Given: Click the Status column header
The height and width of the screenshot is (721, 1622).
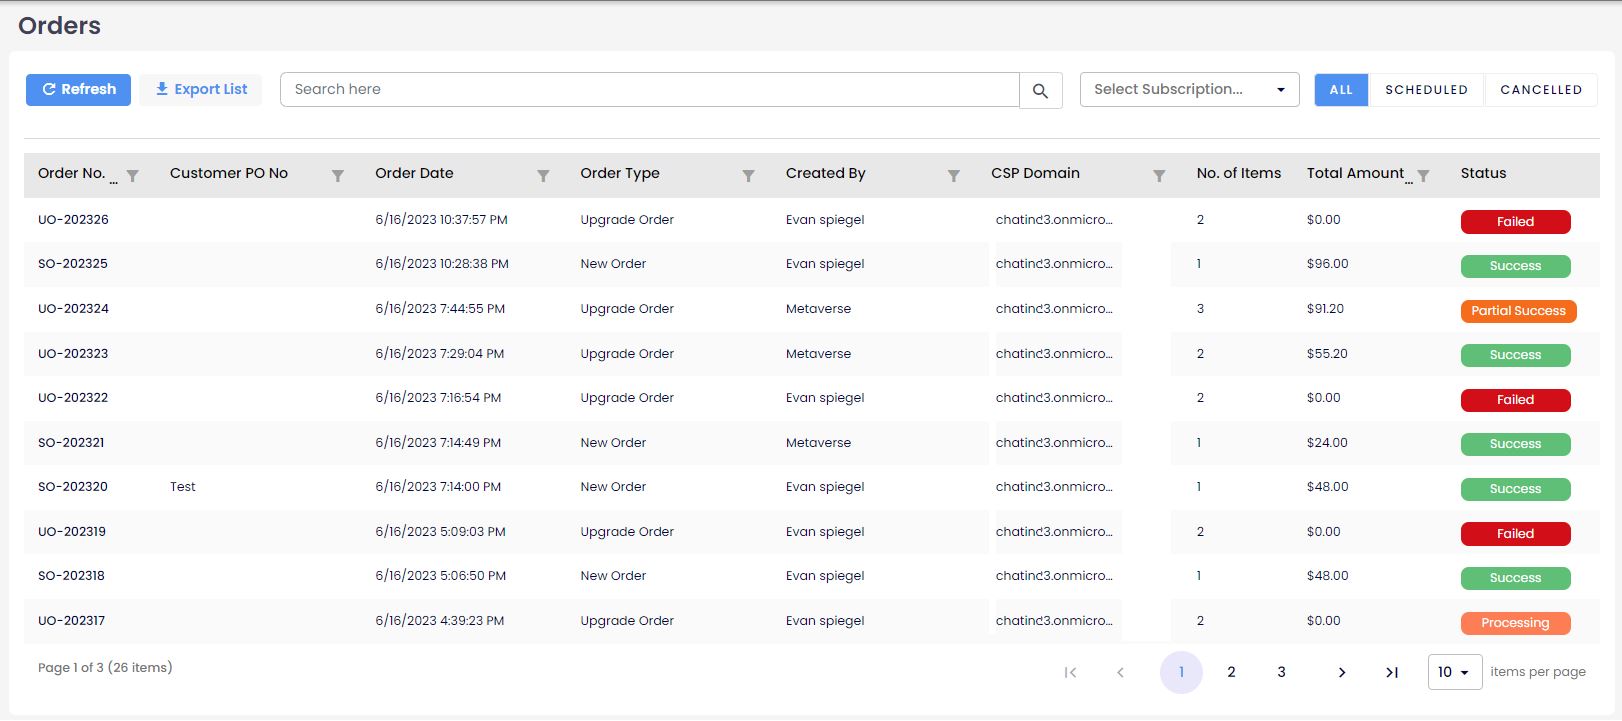Looking at the screenshot, I should (1483, 173).
